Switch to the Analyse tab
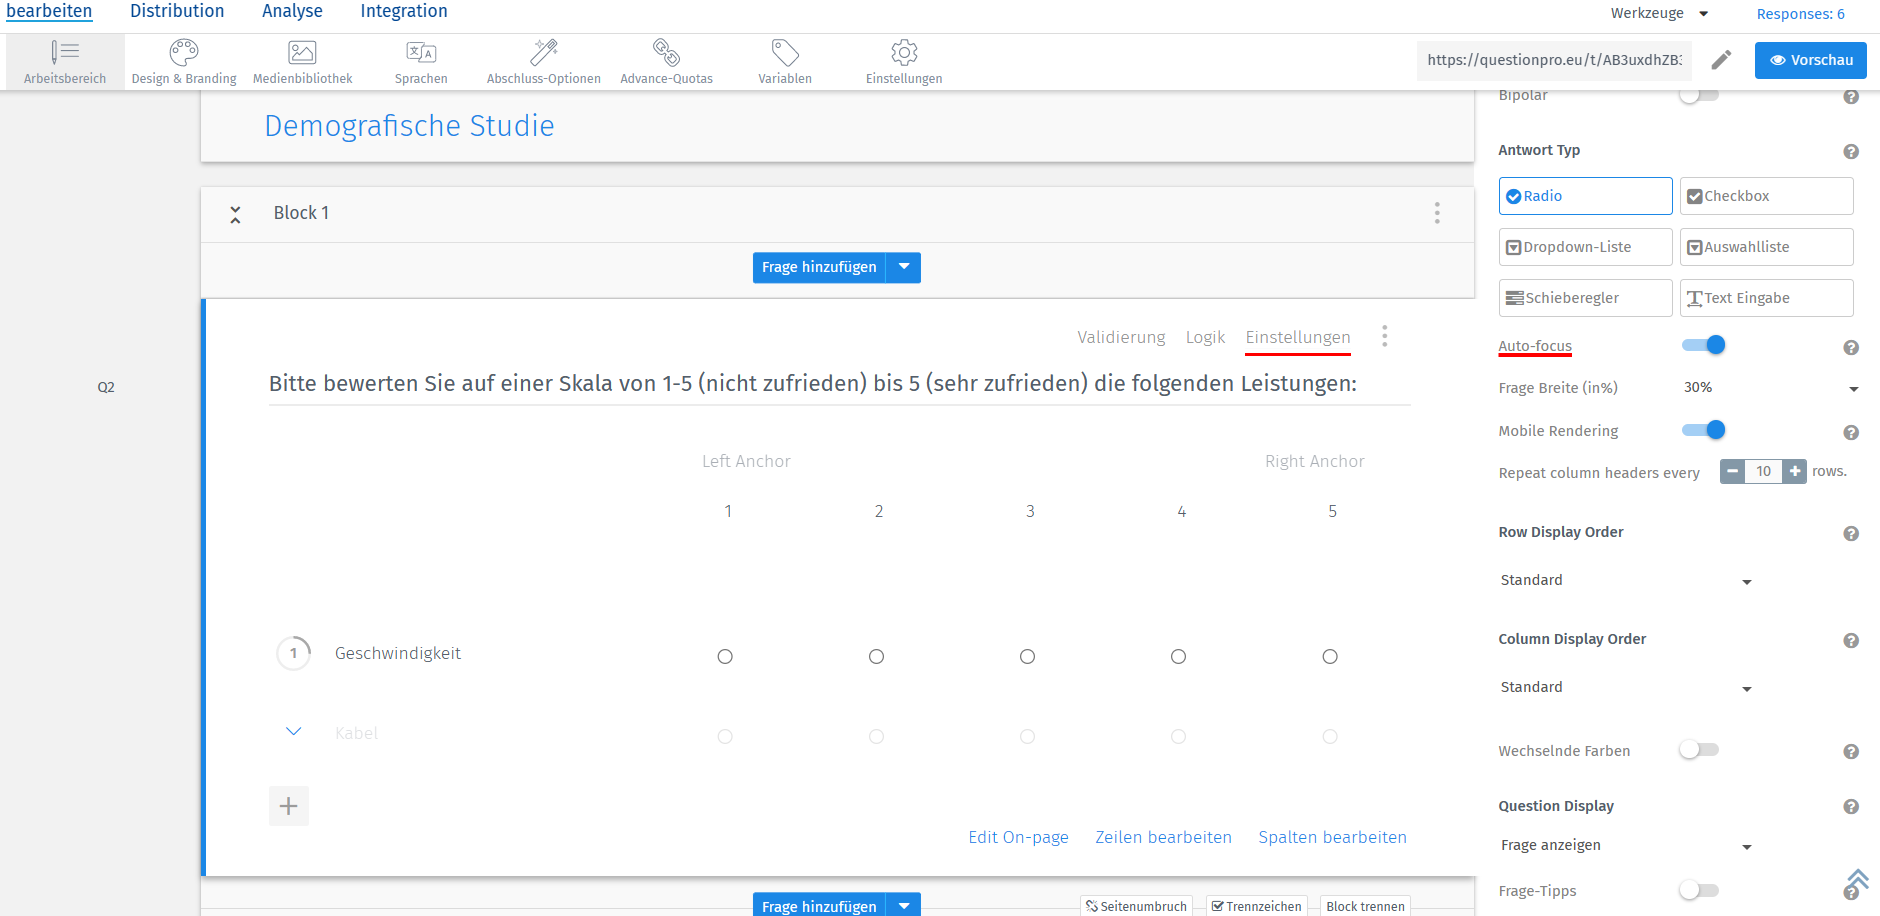The height and width of the screenshot is (916, 1880). pos(292,11)
